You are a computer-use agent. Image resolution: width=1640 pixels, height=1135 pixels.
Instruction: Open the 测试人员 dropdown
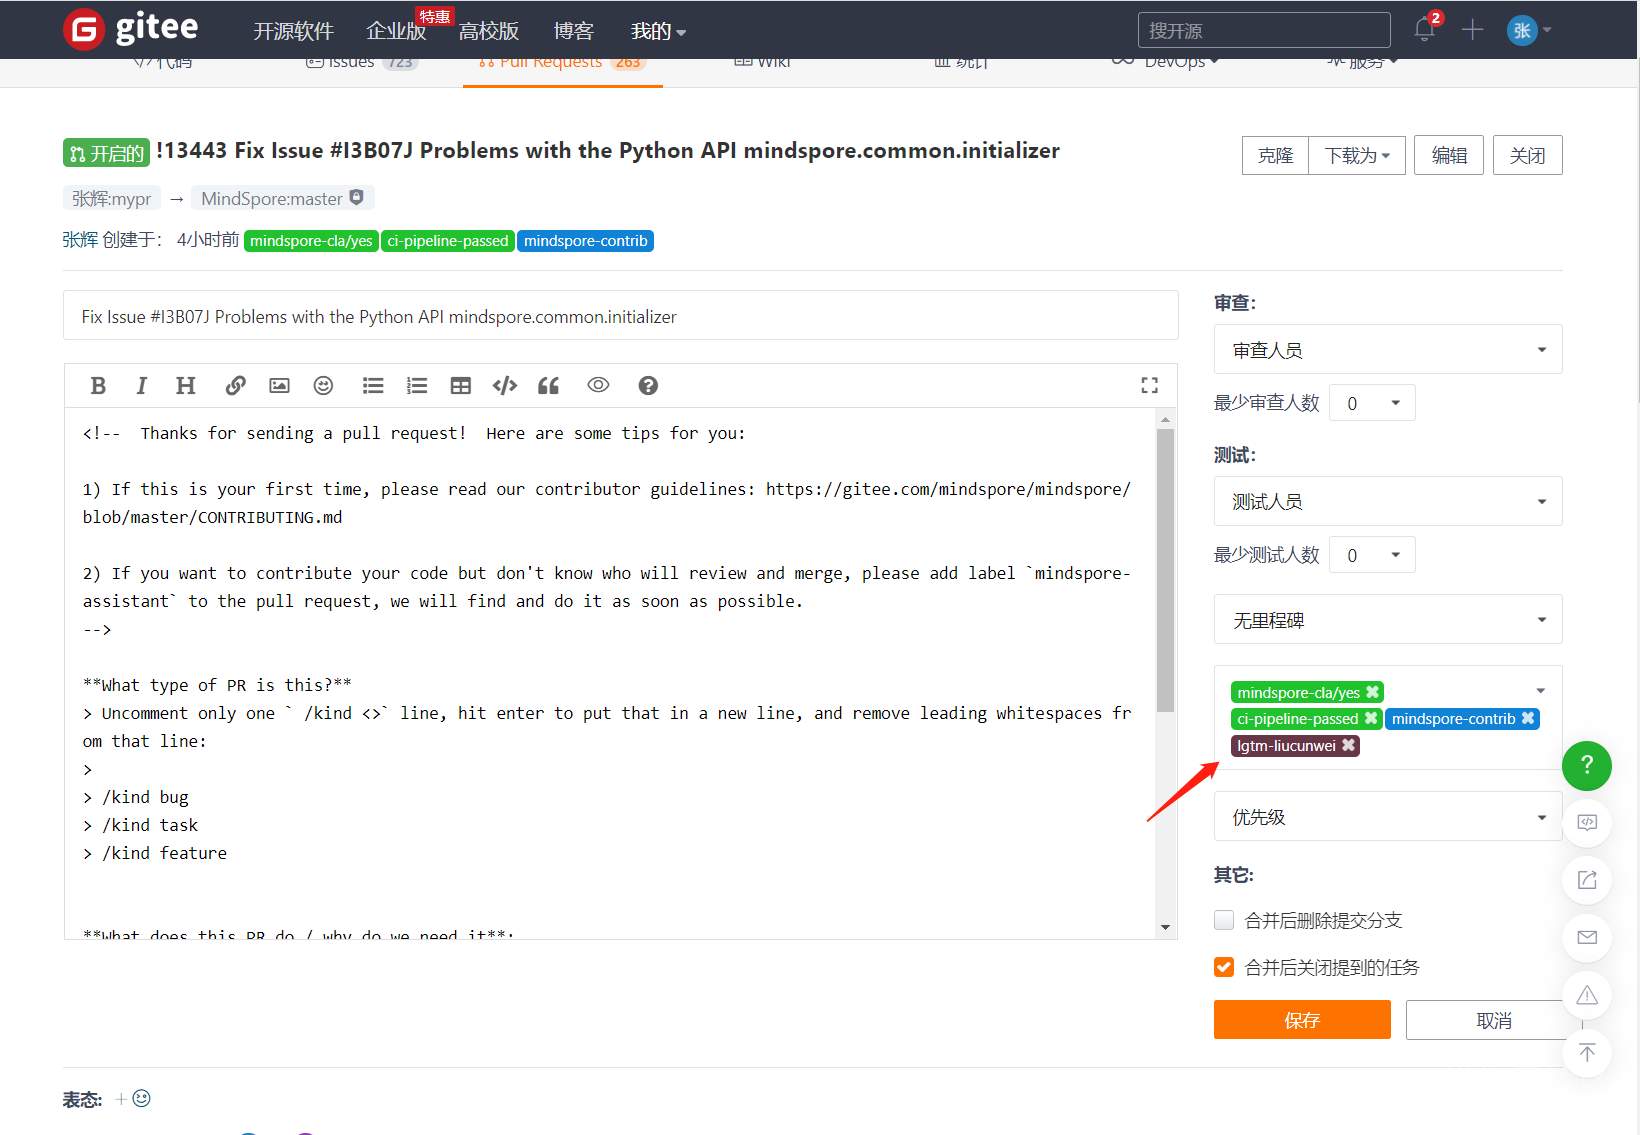pos(1388,502)
